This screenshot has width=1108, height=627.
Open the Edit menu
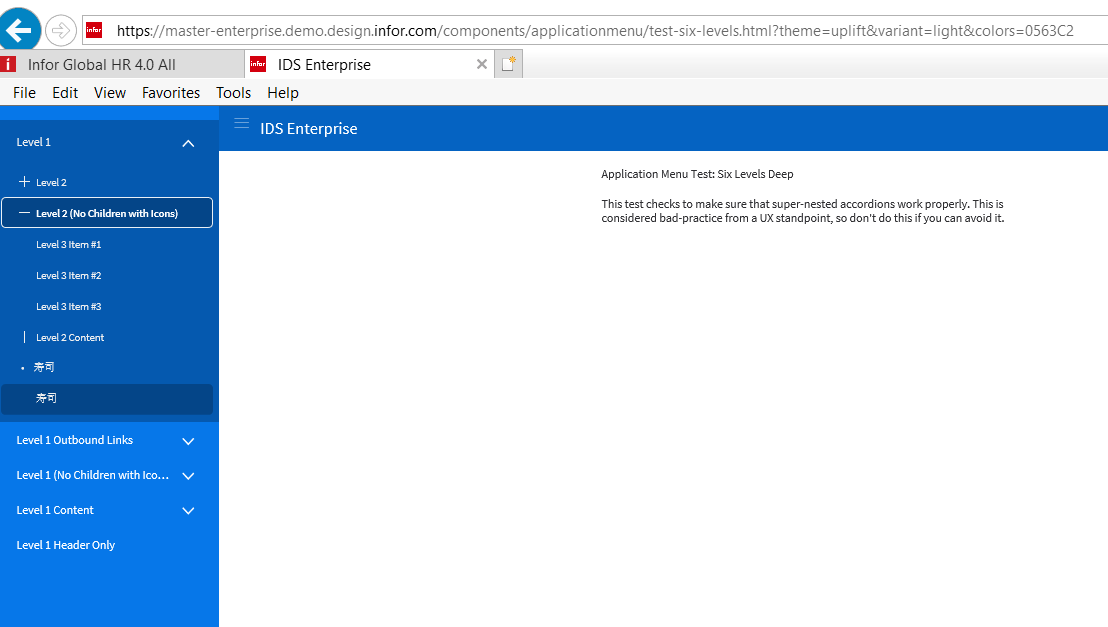click(x=65, y=93)
